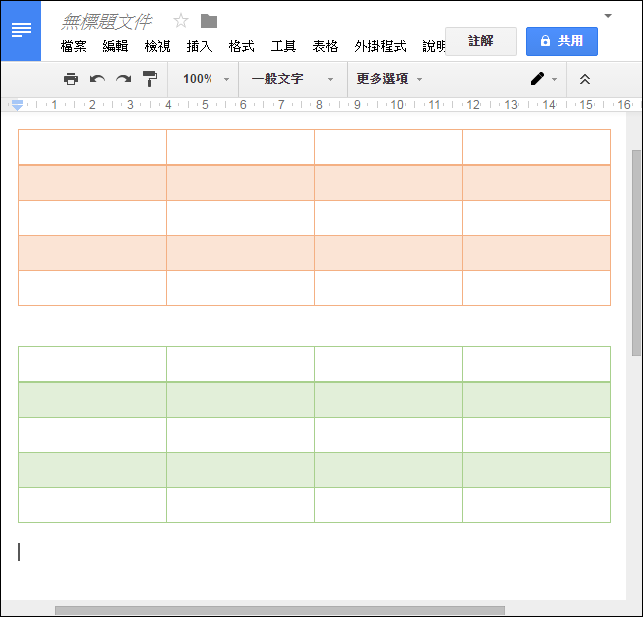Click the vertical scrollbar thumb

pyautogui.click(x=637, y=253)
